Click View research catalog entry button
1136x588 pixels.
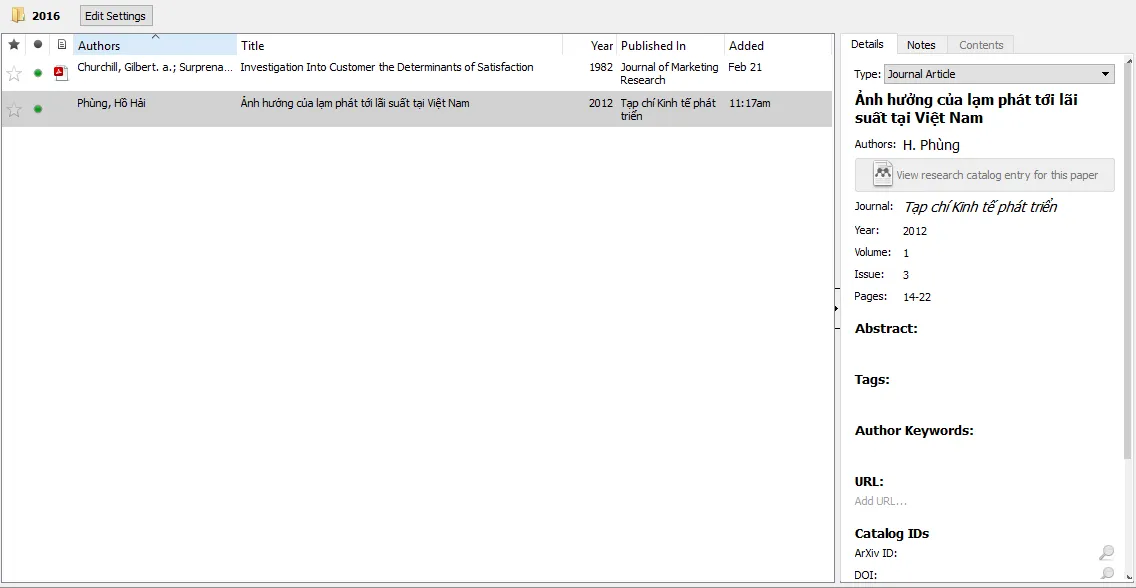985,175
